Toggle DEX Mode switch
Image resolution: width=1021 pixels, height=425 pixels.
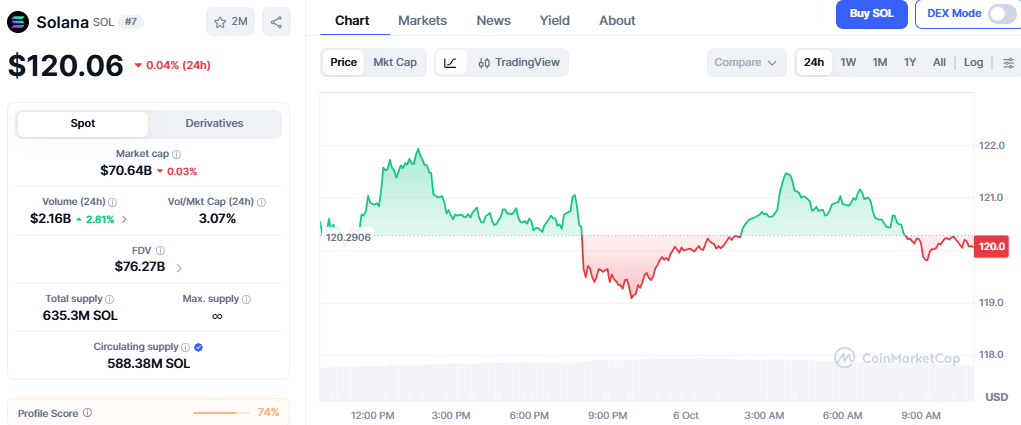click(x=1001, y=14)
